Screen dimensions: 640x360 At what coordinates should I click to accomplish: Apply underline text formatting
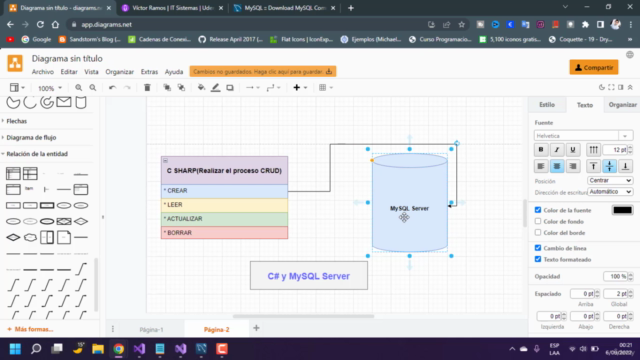coord(573,150)
